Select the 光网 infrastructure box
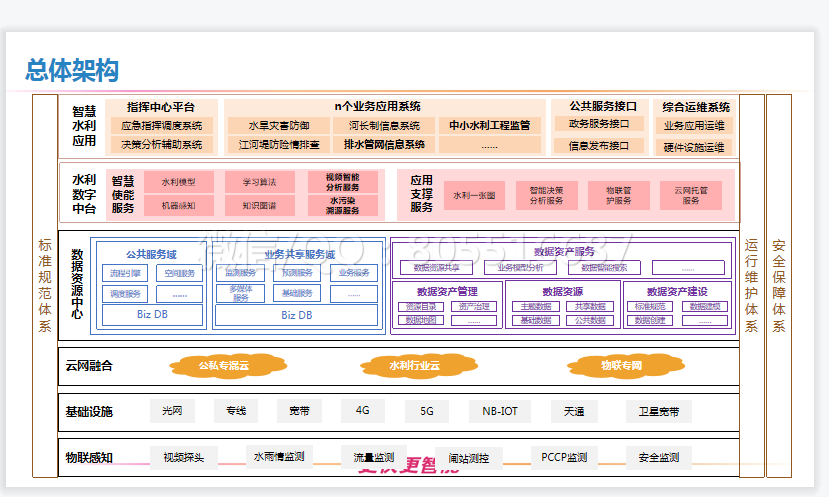The width and height of the screenshot is (829, 497). [x=172, y=411]
